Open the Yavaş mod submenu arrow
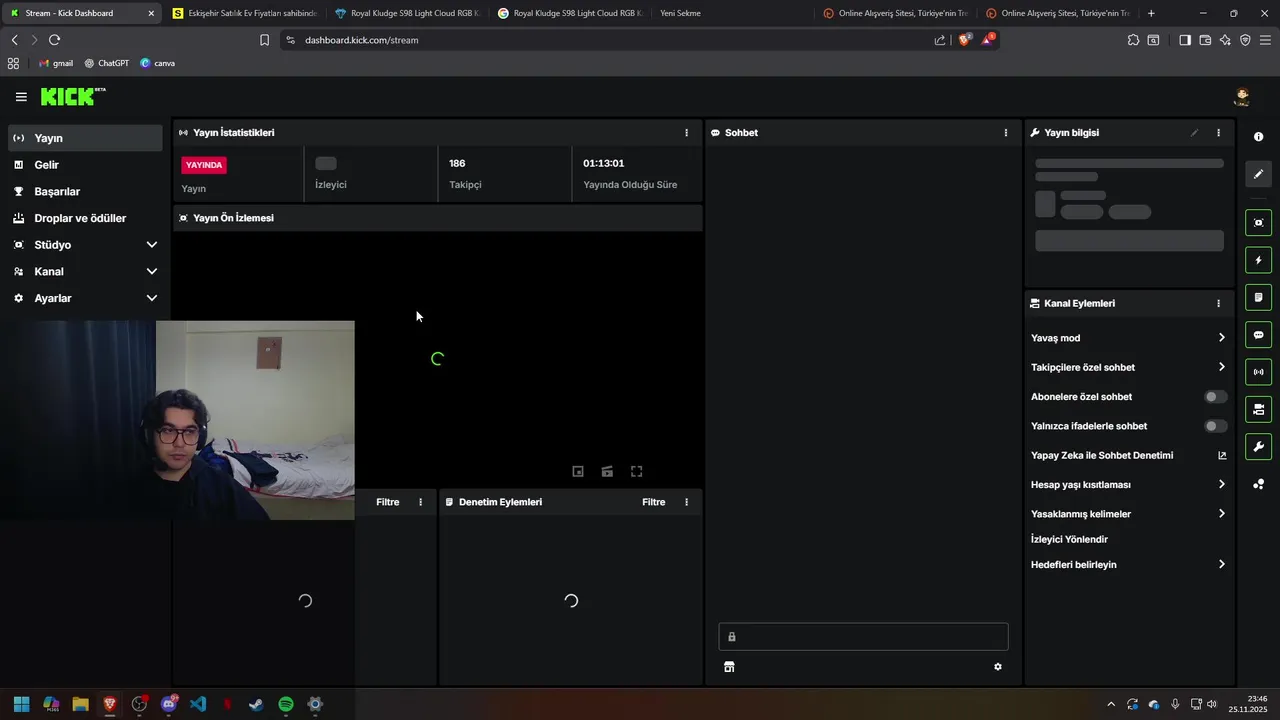 pos(1221,338)
